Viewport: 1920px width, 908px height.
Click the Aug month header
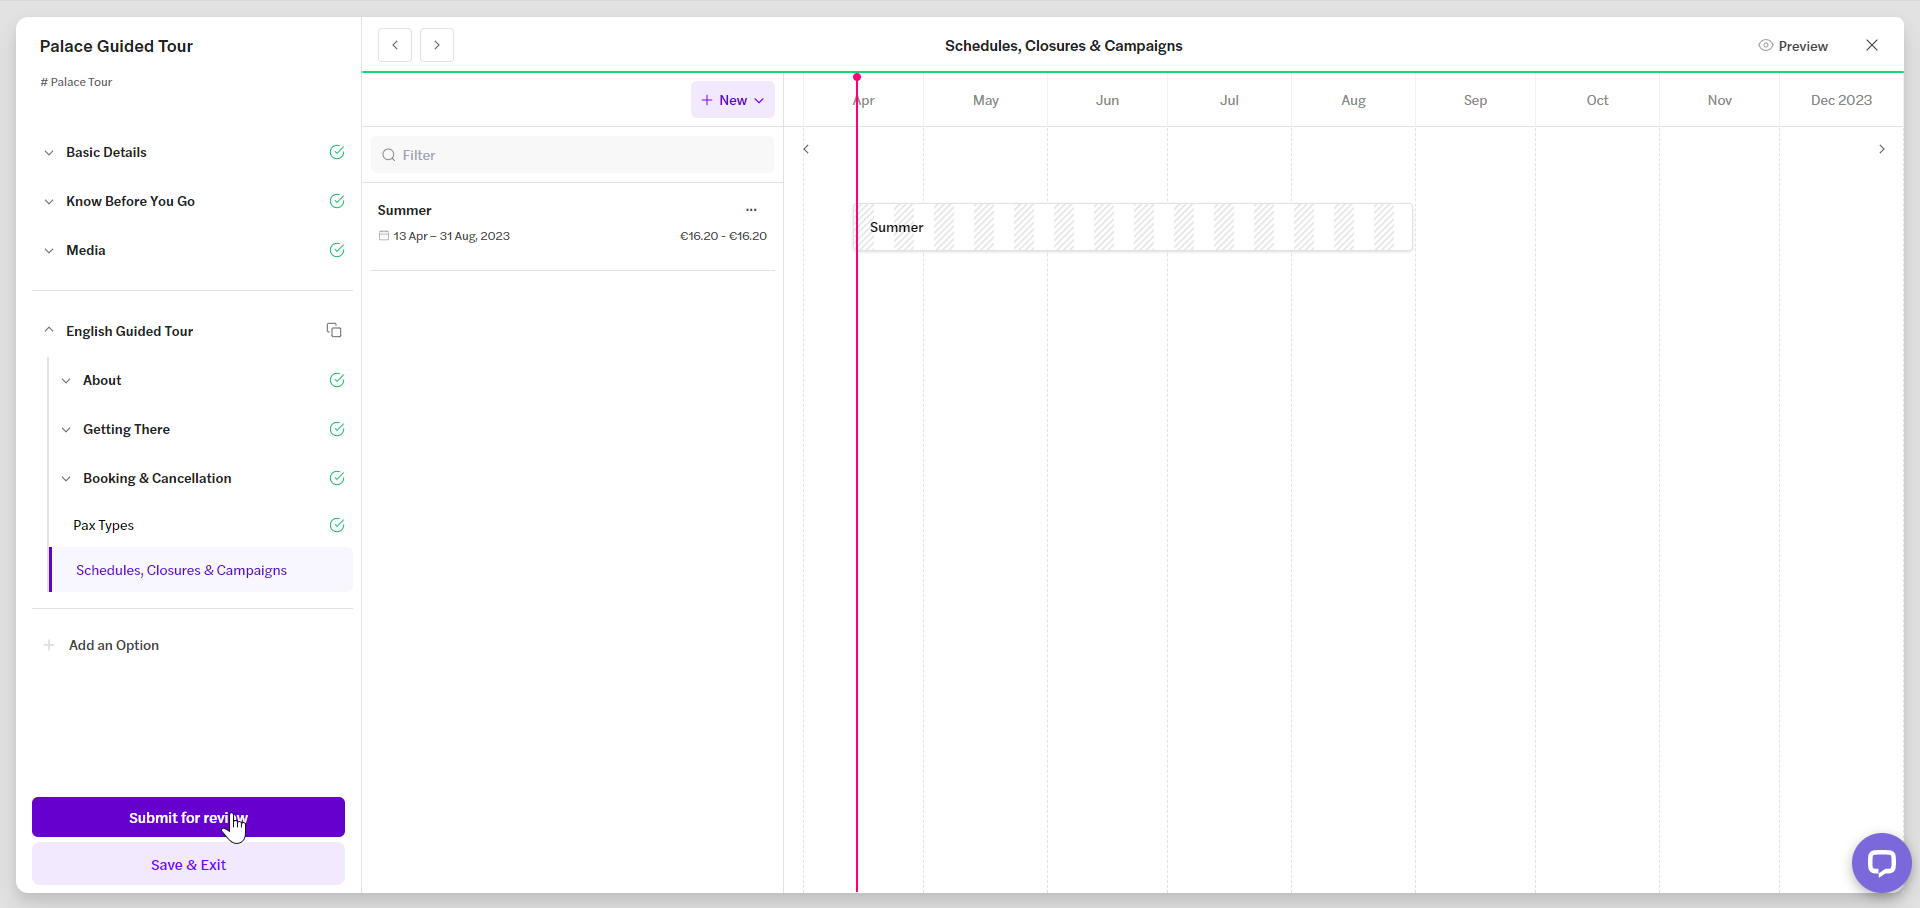click(x=1353, y=100)
